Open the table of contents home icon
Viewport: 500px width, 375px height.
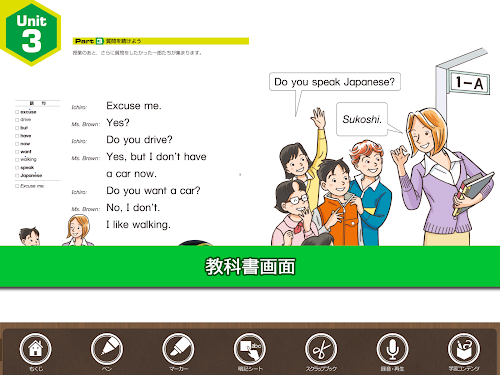coord(35,349)
